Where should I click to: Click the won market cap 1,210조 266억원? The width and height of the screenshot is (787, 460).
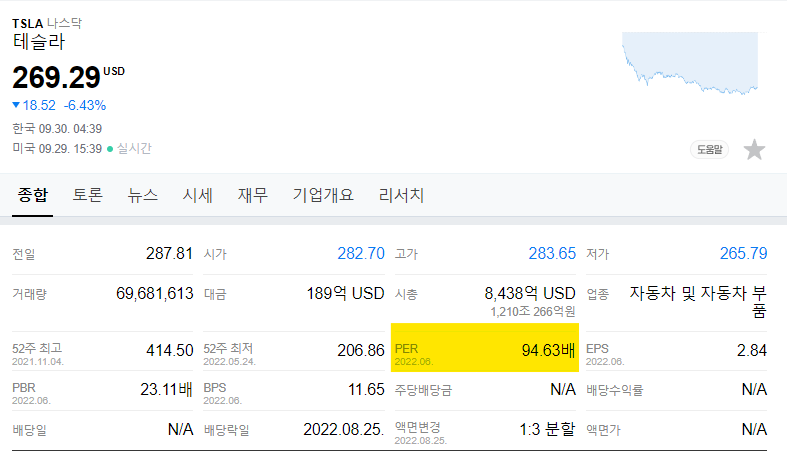pos(533,312)
